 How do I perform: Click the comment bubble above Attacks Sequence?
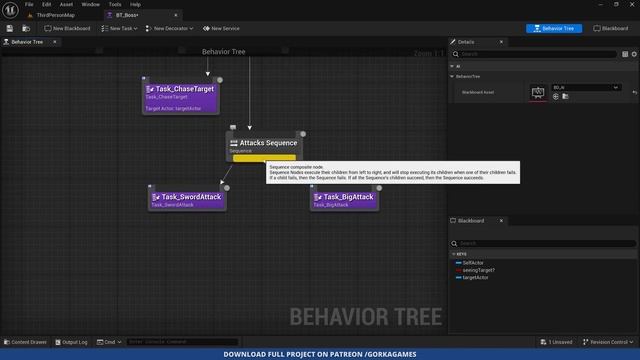[233, 127]
